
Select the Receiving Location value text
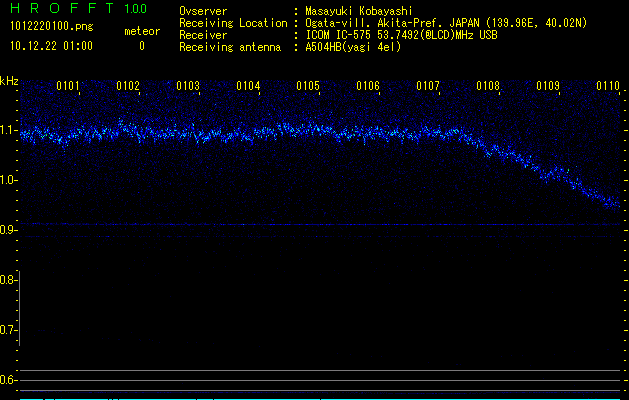[x=446, y=23]
